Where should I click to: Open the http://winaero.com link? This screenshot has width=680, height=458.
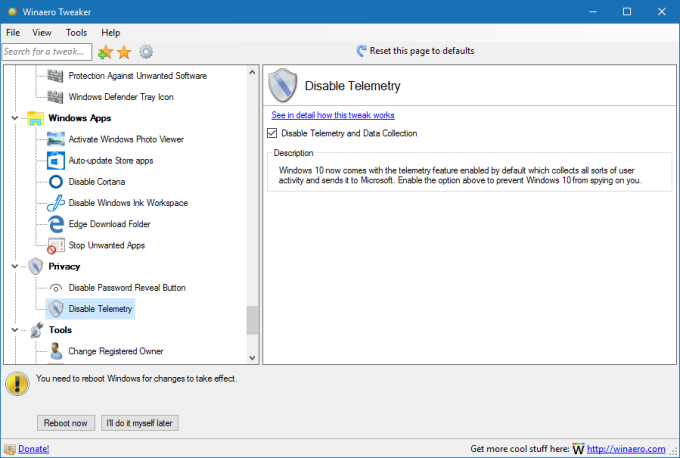click(626, 449)
